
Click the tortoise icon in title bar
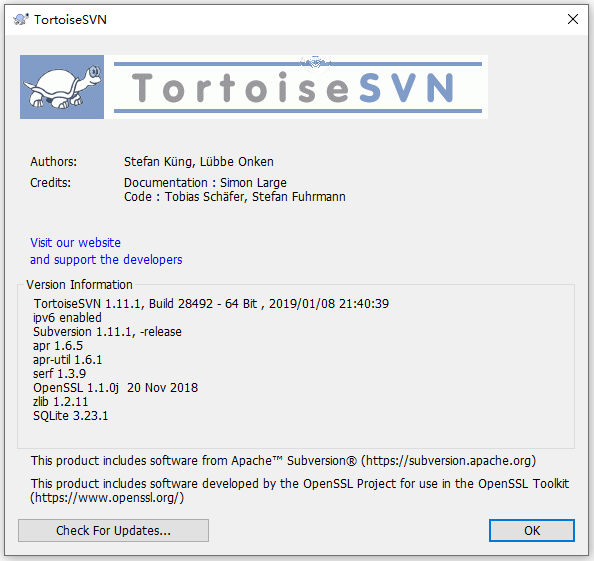[x=21, y=19]
